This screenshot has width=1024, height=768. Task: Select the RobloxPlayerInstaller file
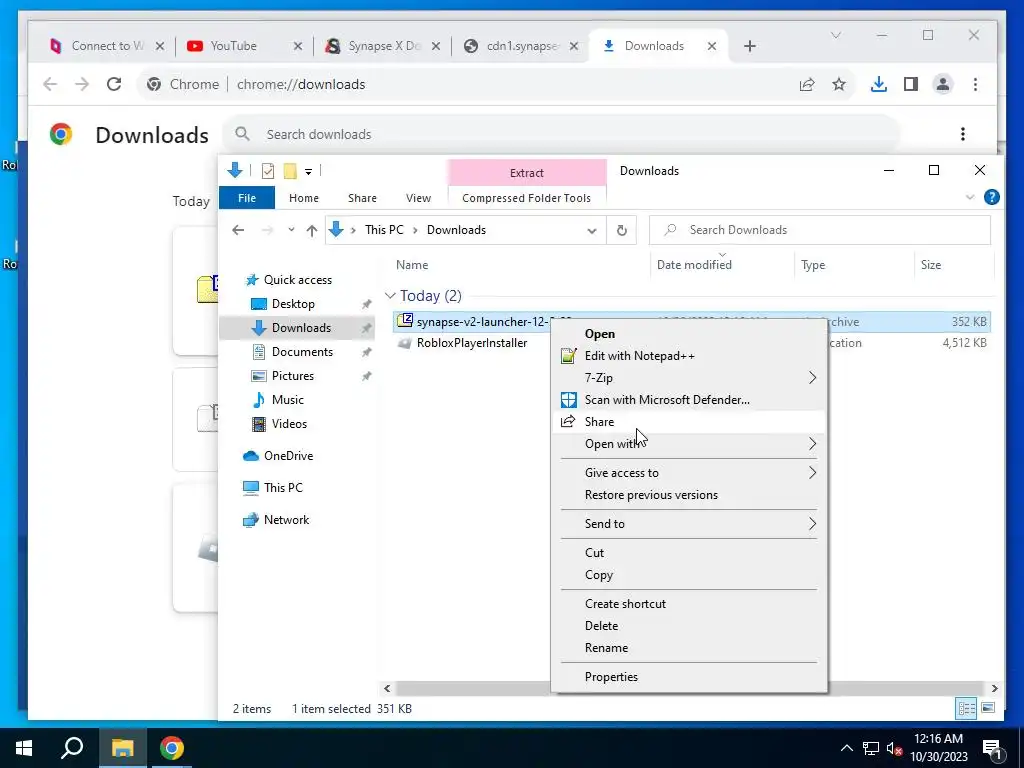[472, 343]
